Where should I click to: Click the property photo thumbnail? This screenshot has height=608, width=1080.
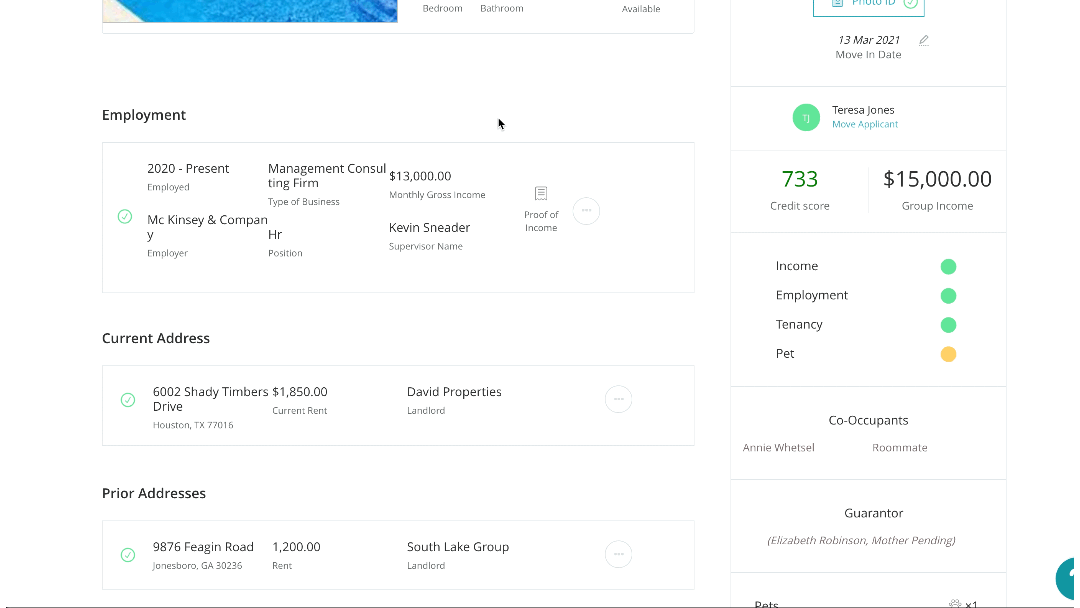click(x=250, y=10)
